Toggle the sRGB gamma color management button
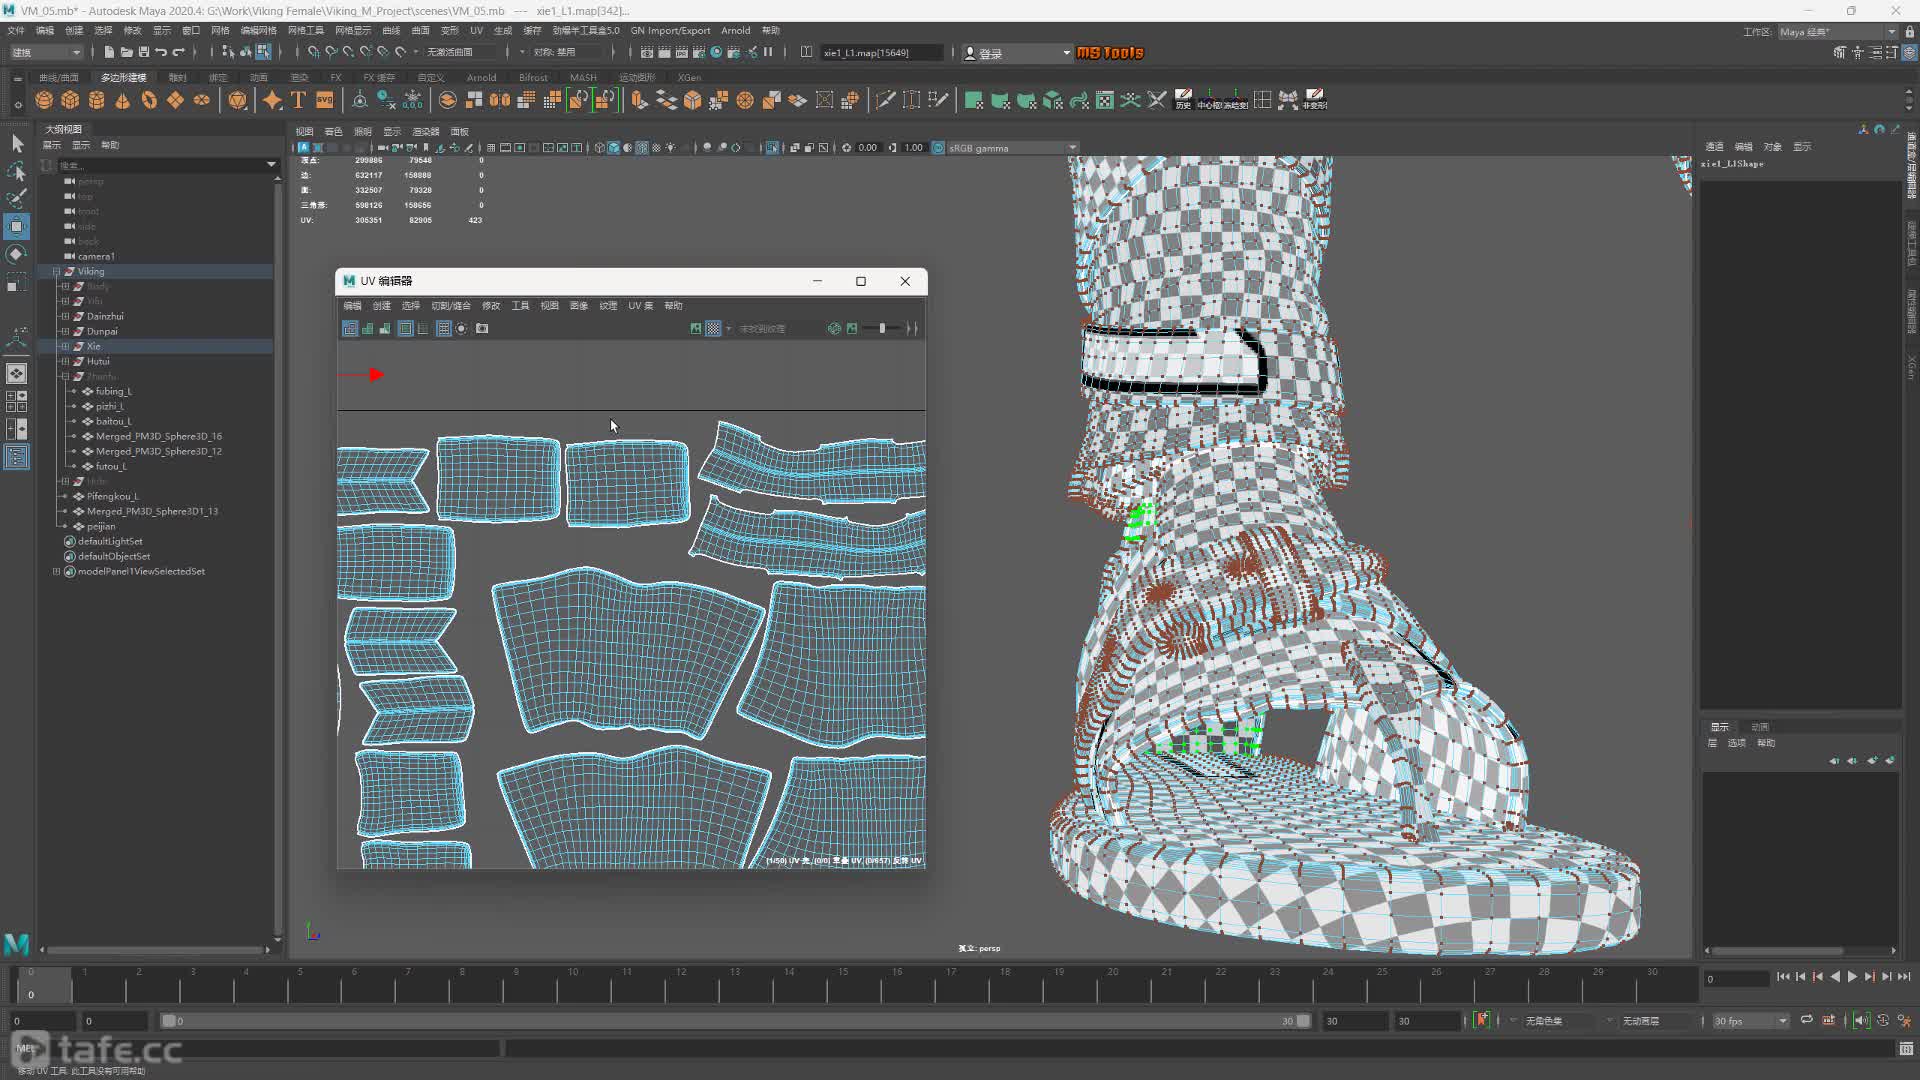This screenshot has height=1080, width=1920. 938,148
